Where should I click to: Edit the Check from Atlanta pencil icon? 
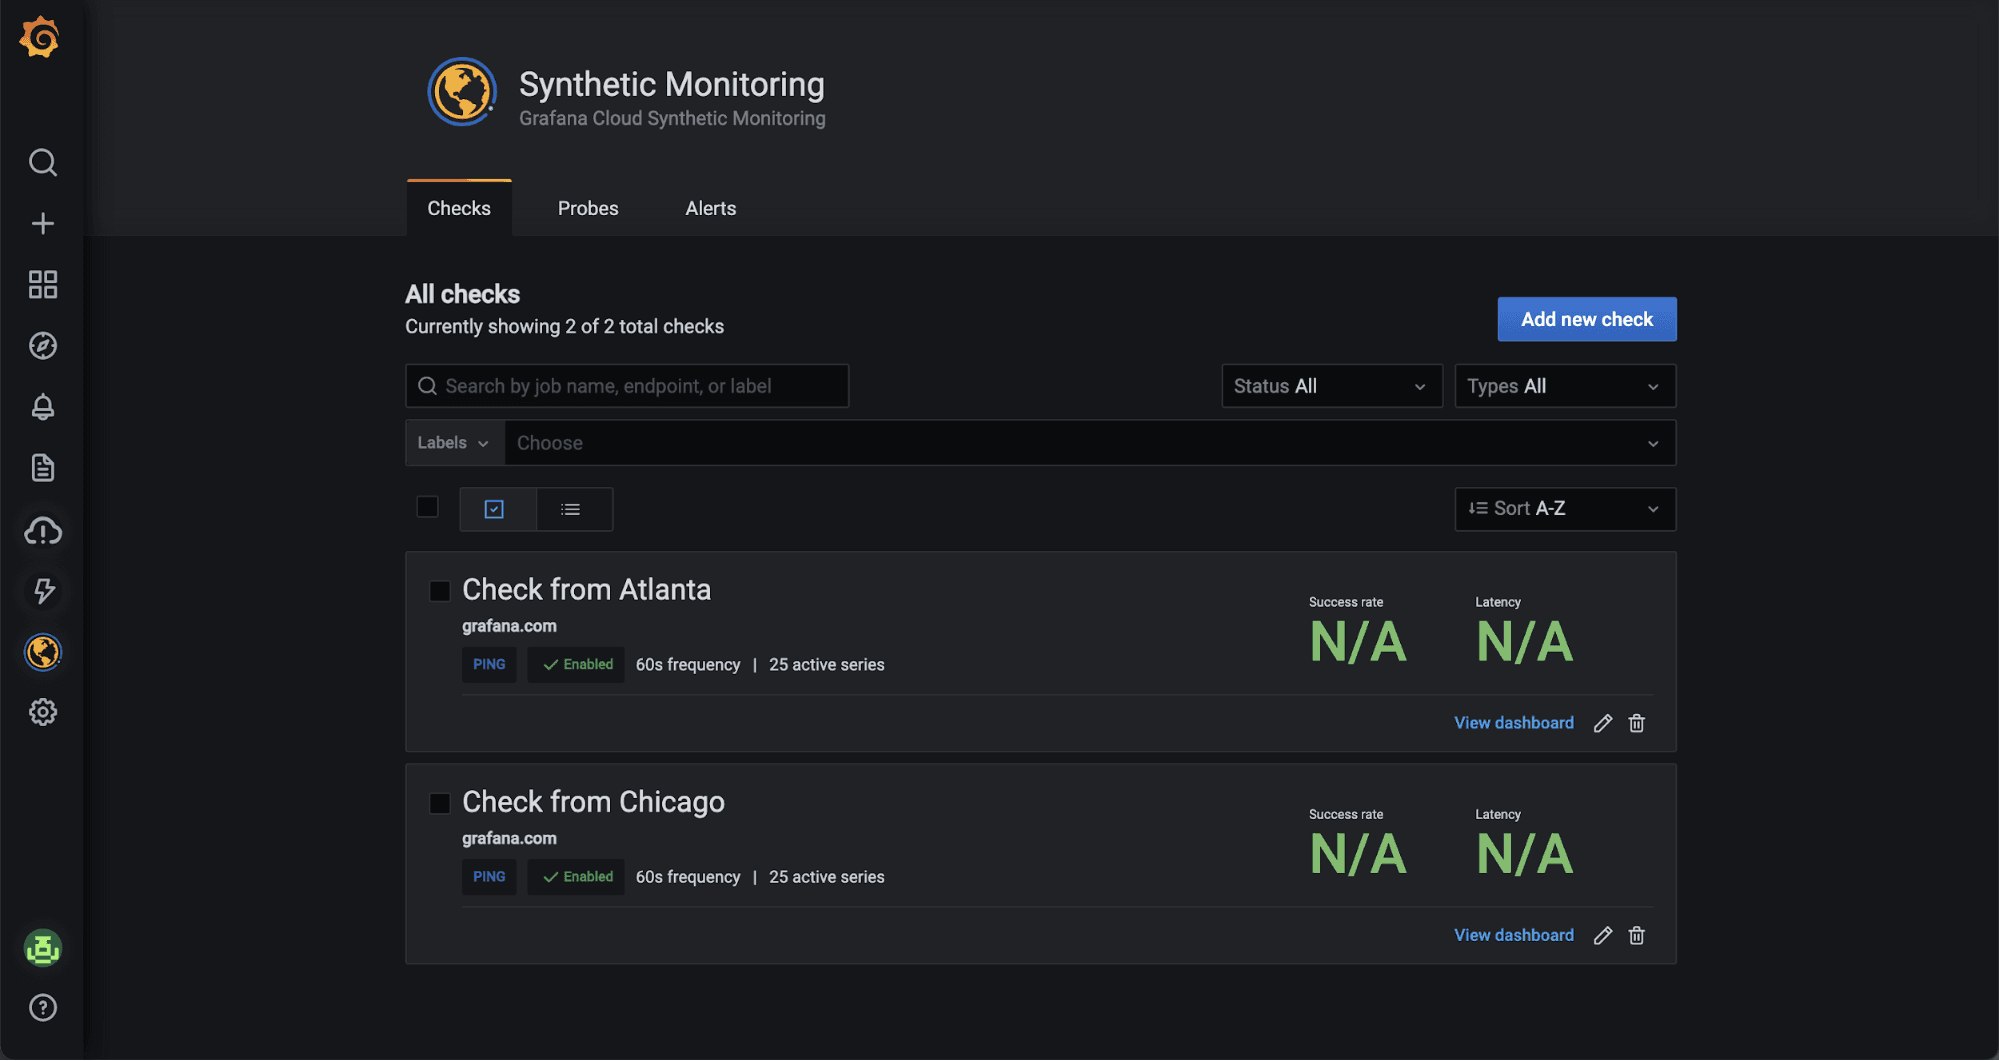(1603, 723)
